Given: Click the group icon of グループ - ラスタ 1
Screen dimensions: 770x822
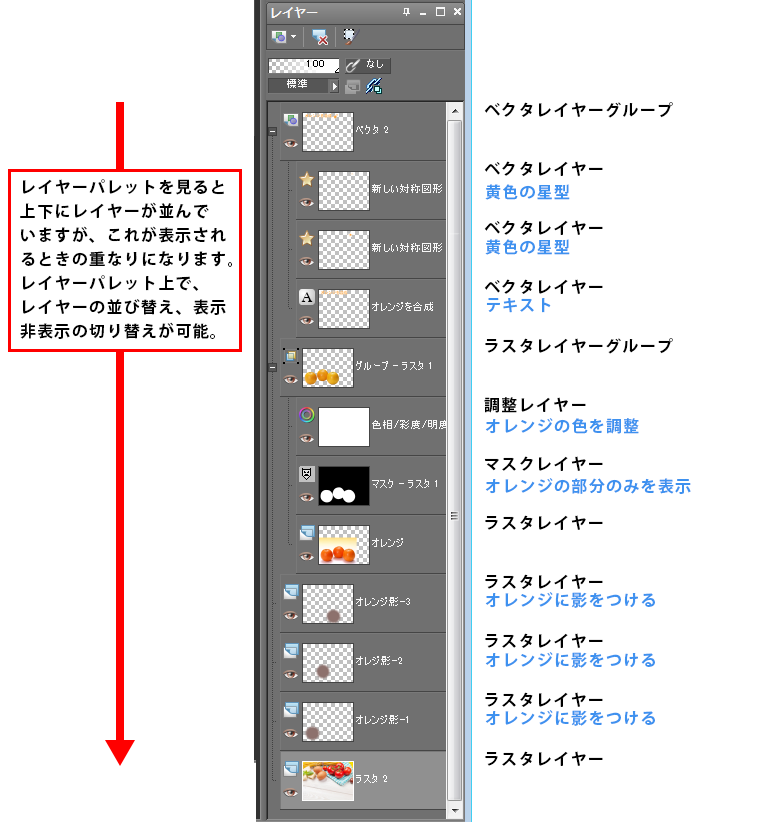Looking at the screenshot, I should pyautogui.click(x=291, y=356).
